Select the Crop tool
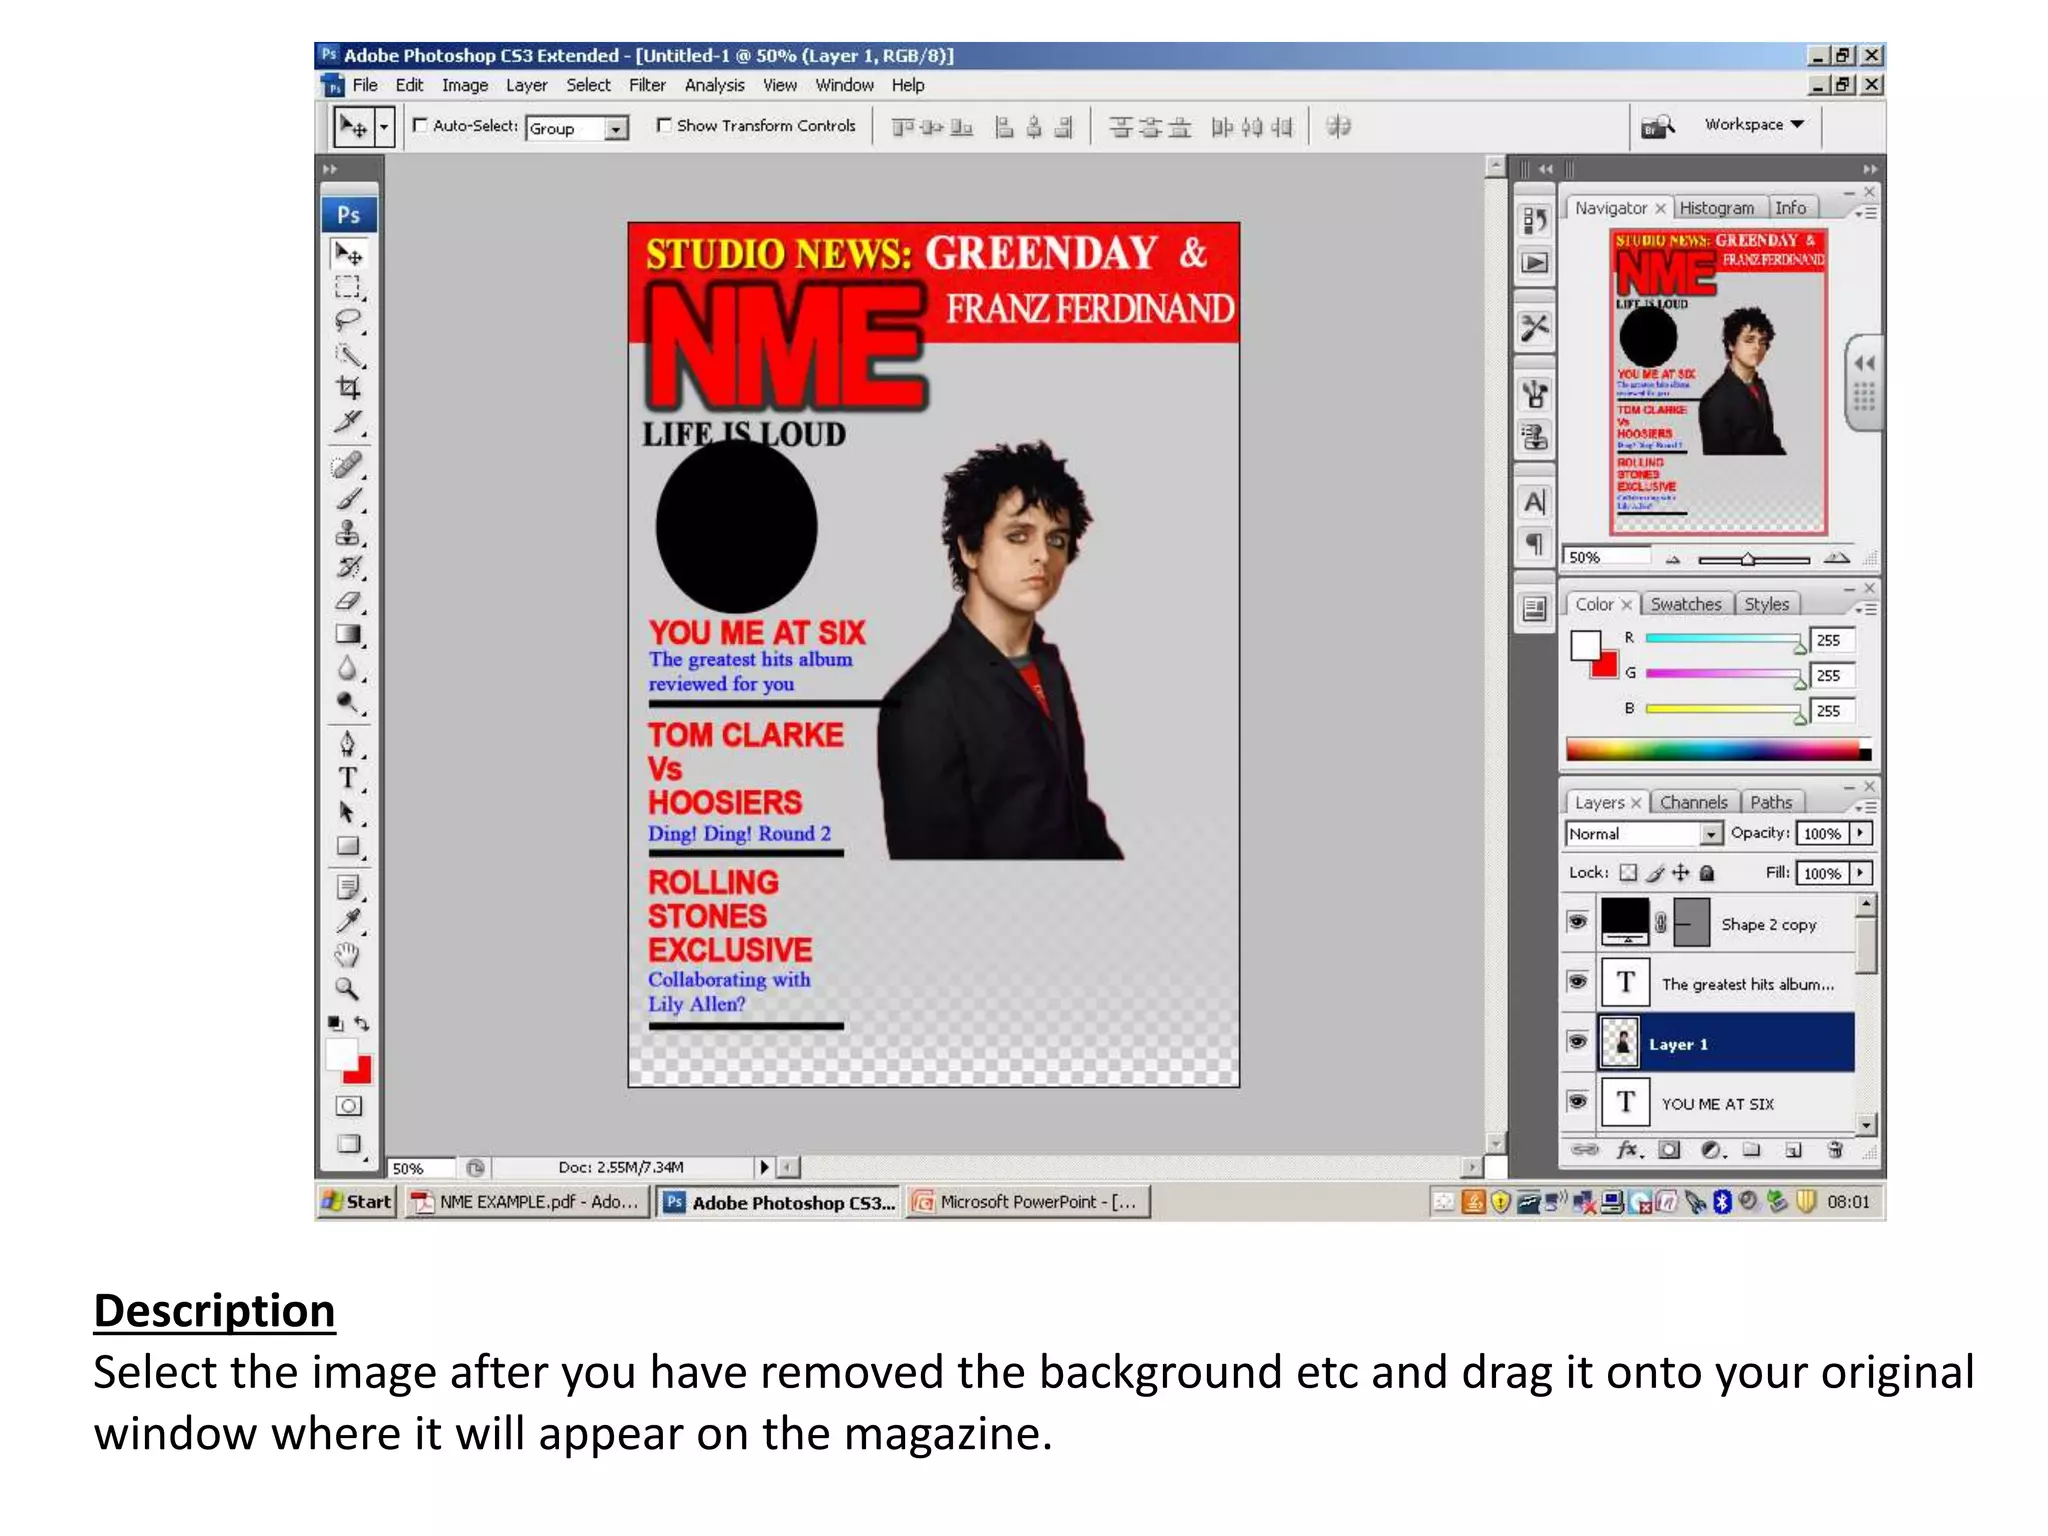 coord(348,387)
